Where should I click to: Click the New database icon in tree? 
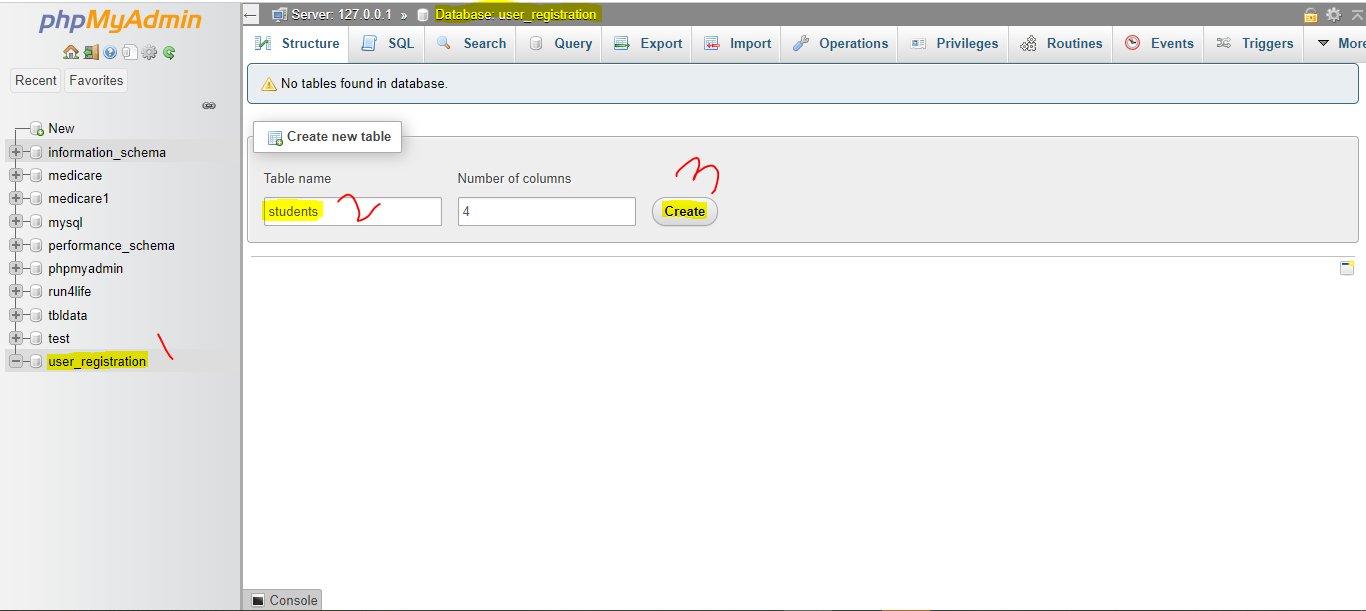pos(37,129)
